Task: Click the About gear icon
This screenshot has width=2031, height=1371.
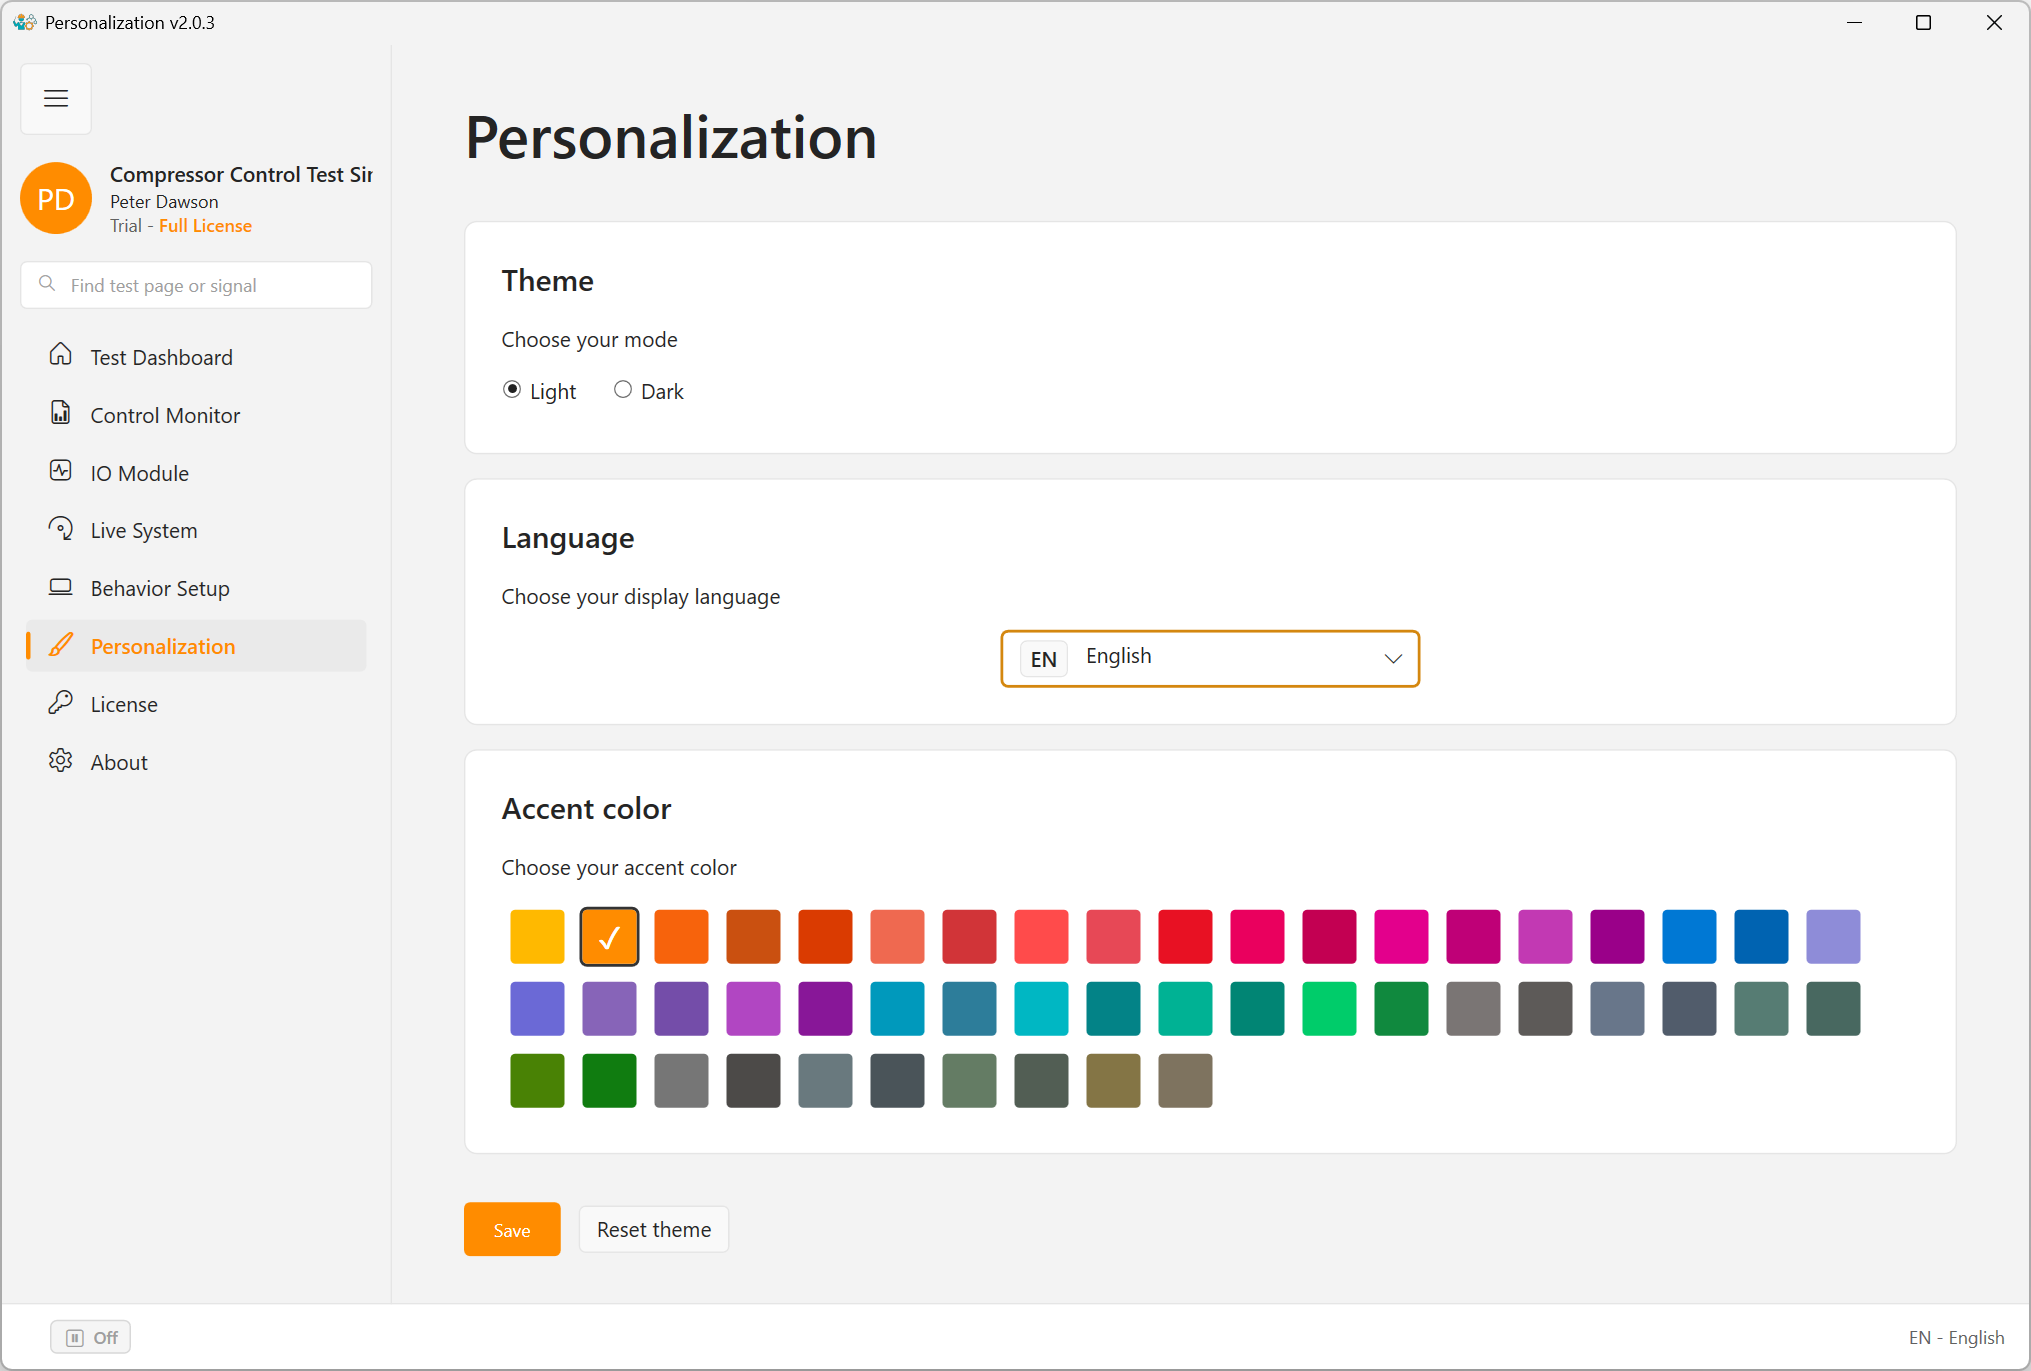Action: pyautogui.click(x=61, y=761)
